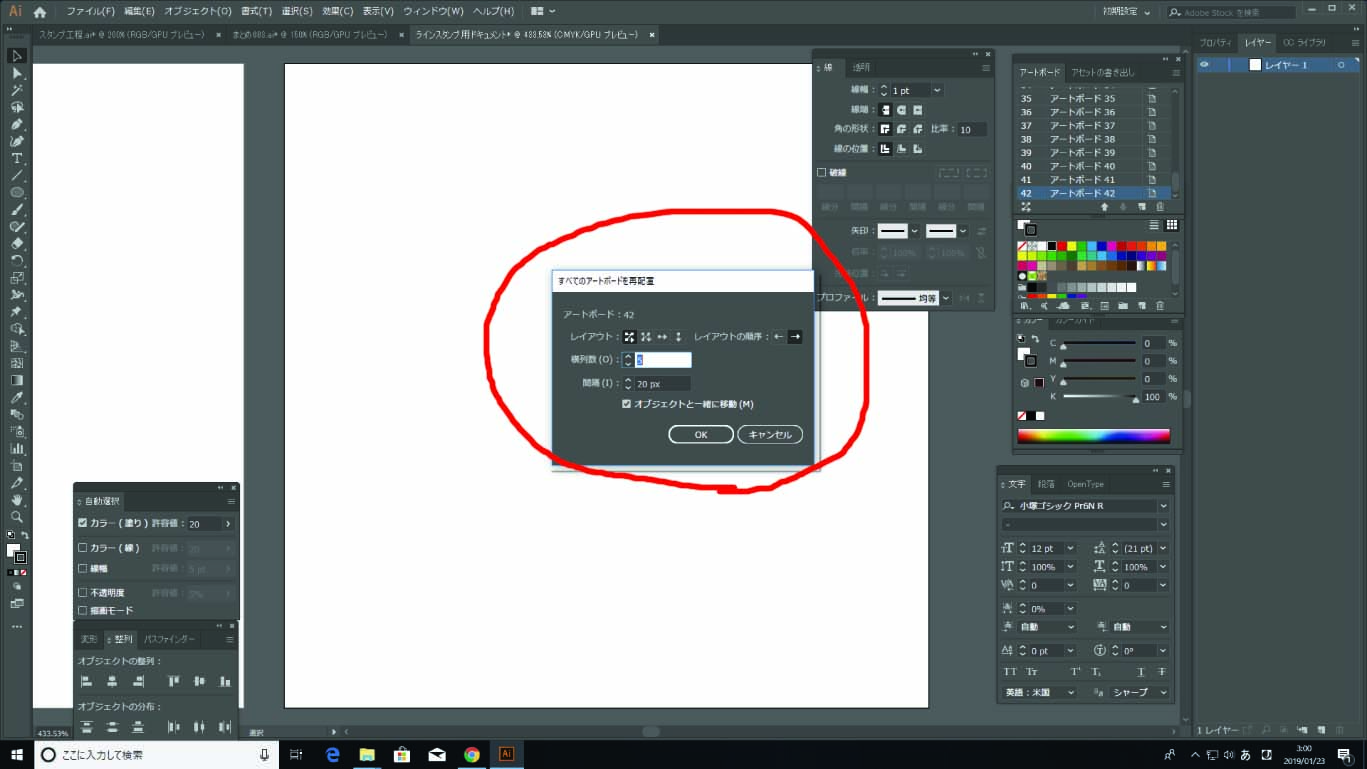Pick the yellow swatch in Swatches panel
Screen dimensions: 1367x769
[1071, 245]
